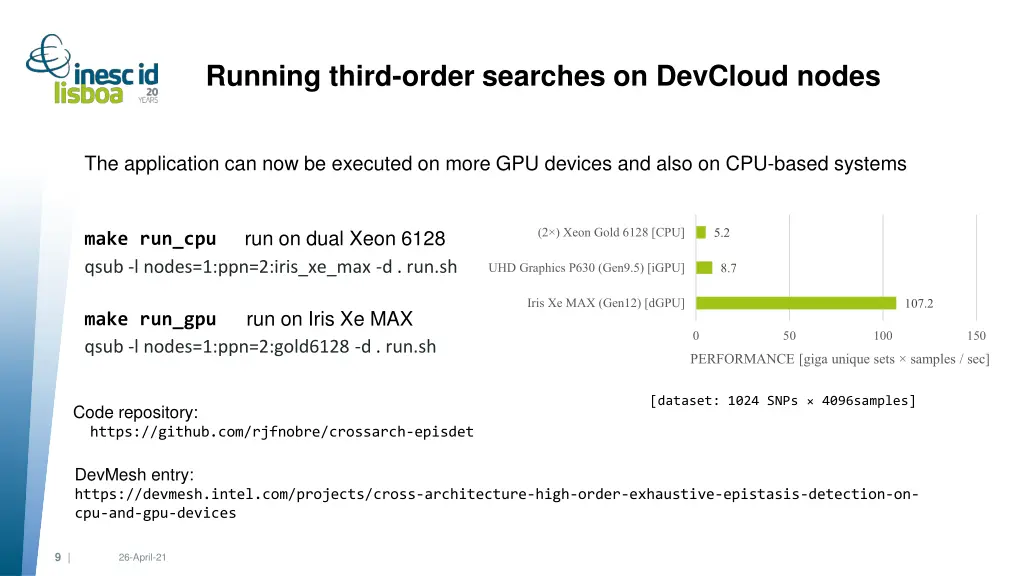Image resolution: width=1024 pixels, height=576 pixels.
Task: Select the slide title 'Running third-order searches on DevCloud nodes'
Action: 543,76
